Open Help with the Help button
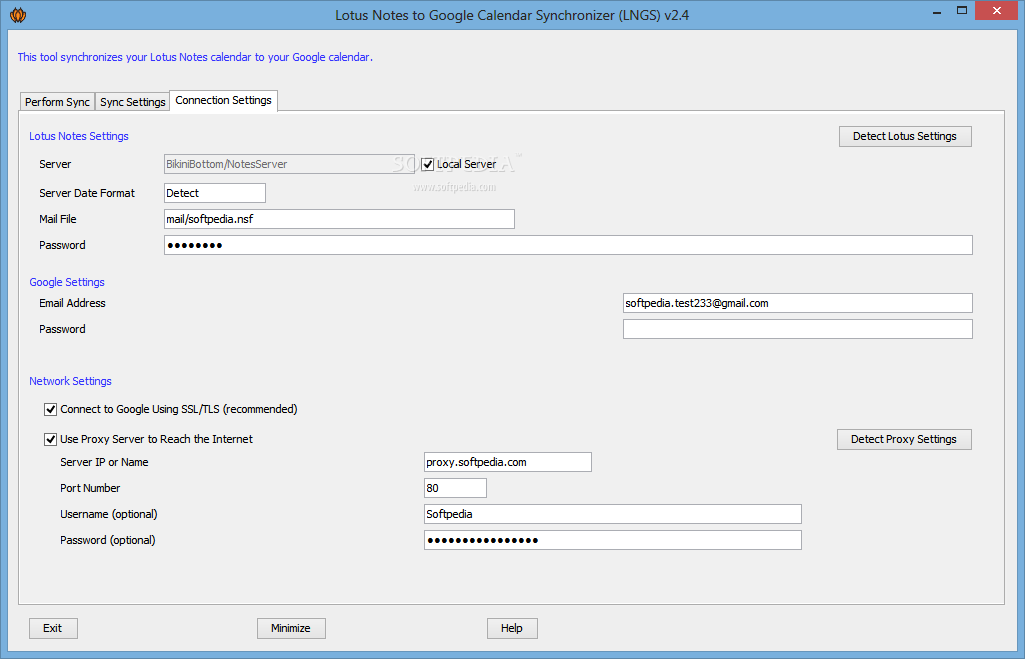The height and width of the screenshot is (659, 1025). [512, 628]
